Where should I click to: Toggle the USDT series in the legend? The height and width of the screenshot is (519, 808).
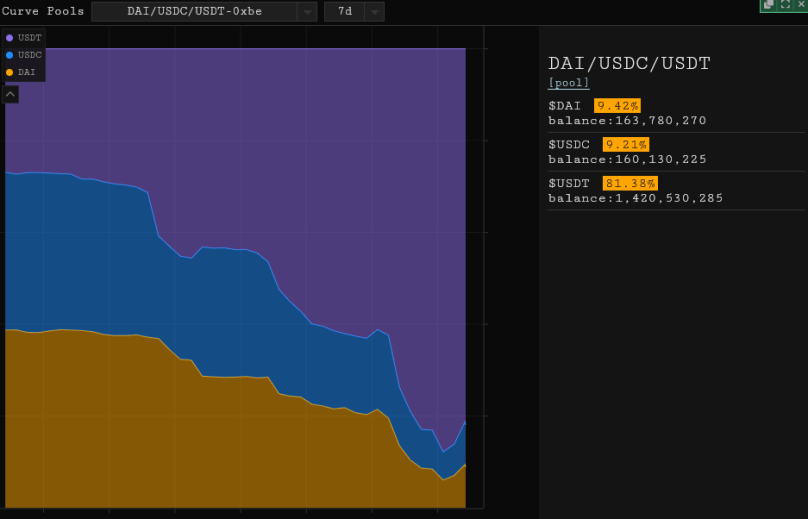tap(24, 38)
